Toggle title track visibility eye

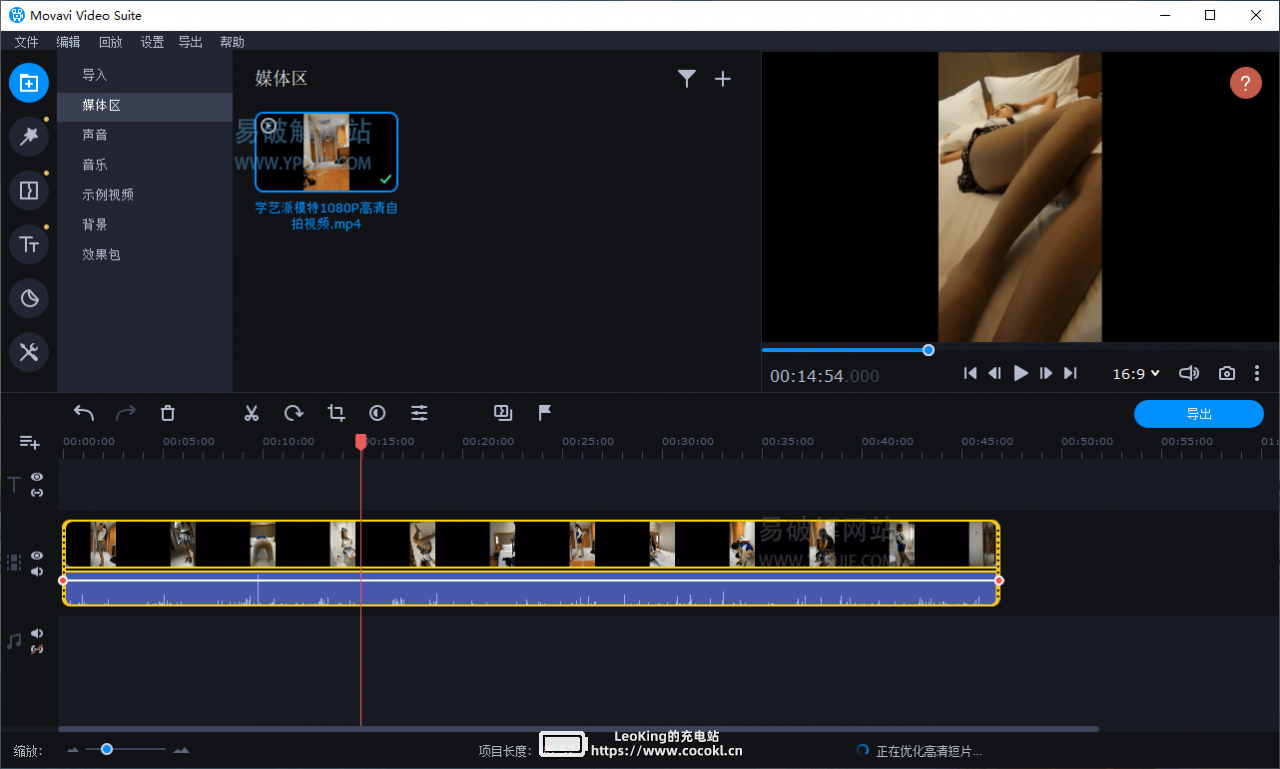37,477
